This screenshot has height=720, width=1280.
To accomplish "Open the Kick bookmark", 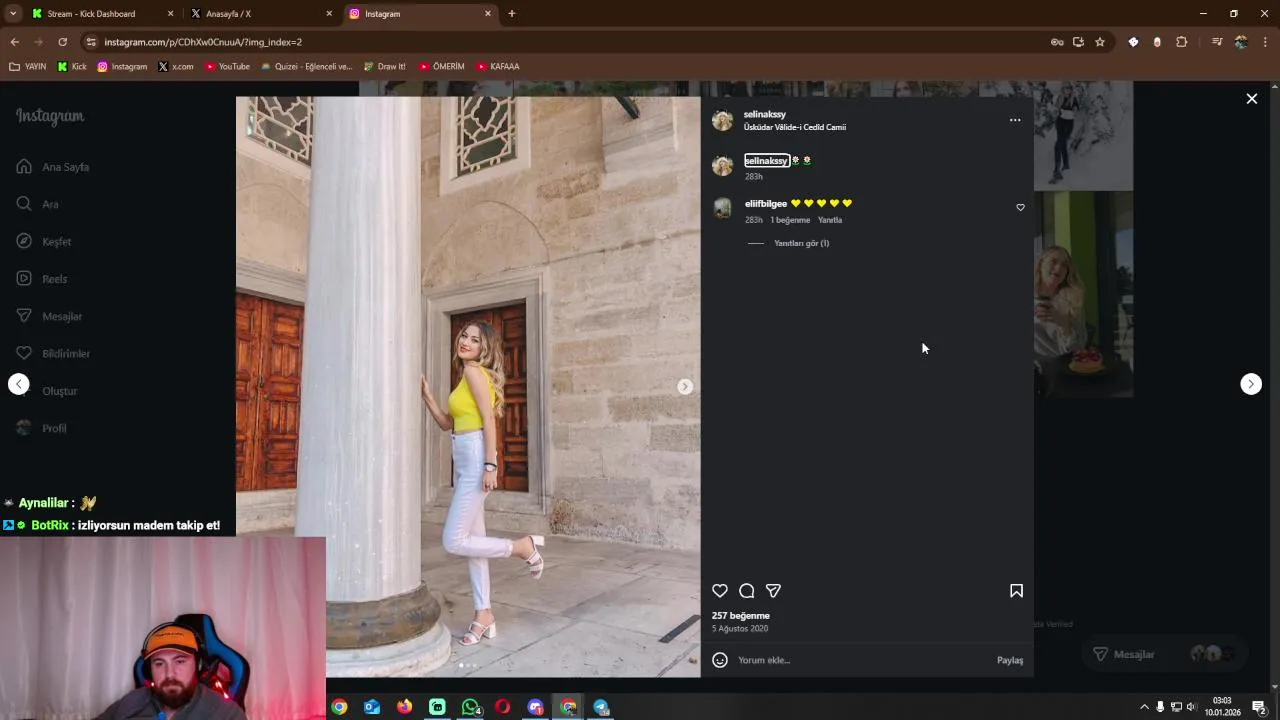I will pos(72,67).
